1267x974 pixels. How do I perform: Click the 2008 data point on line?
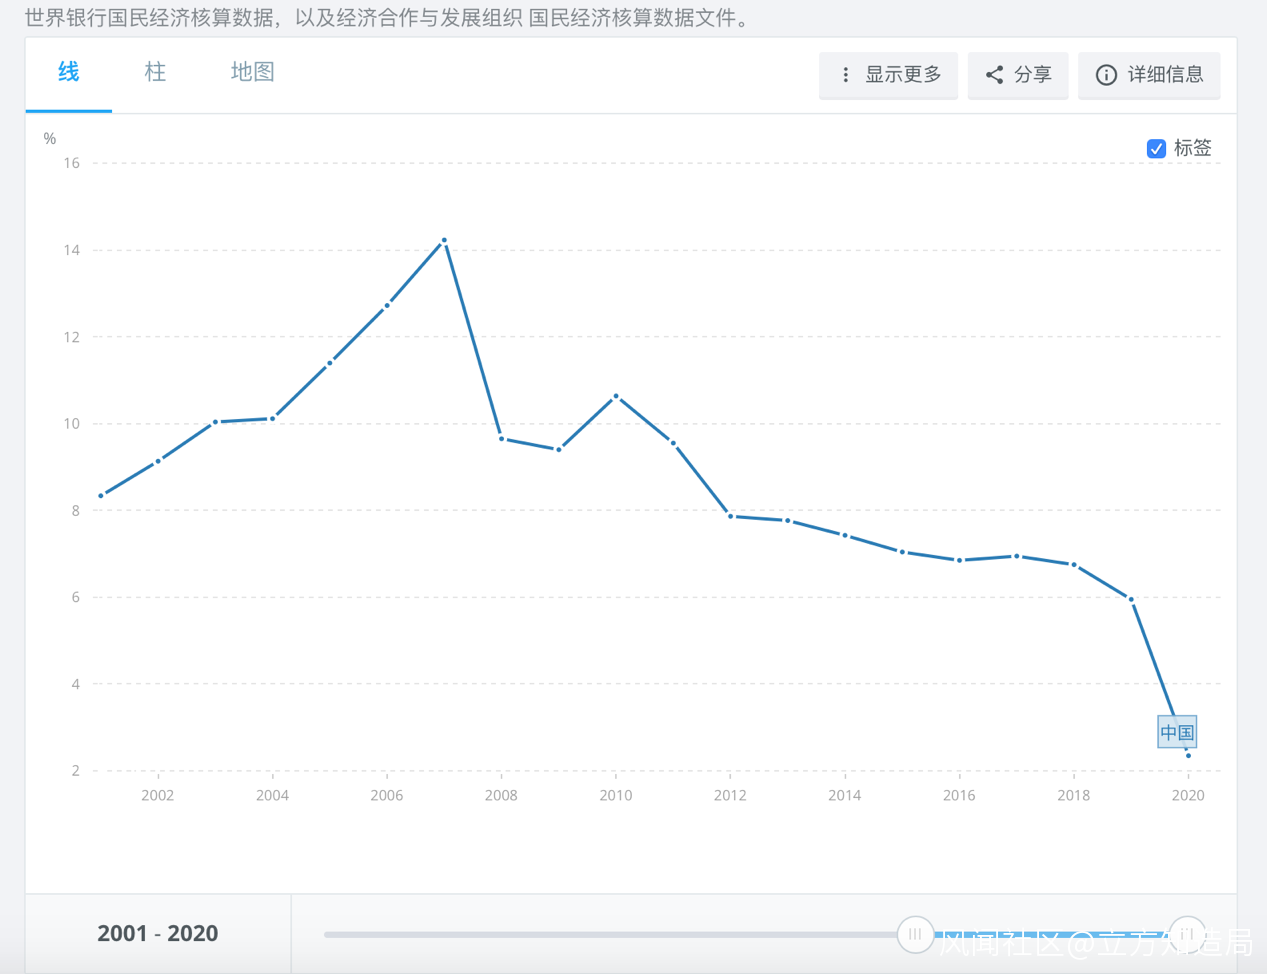(x=501, y=438)
